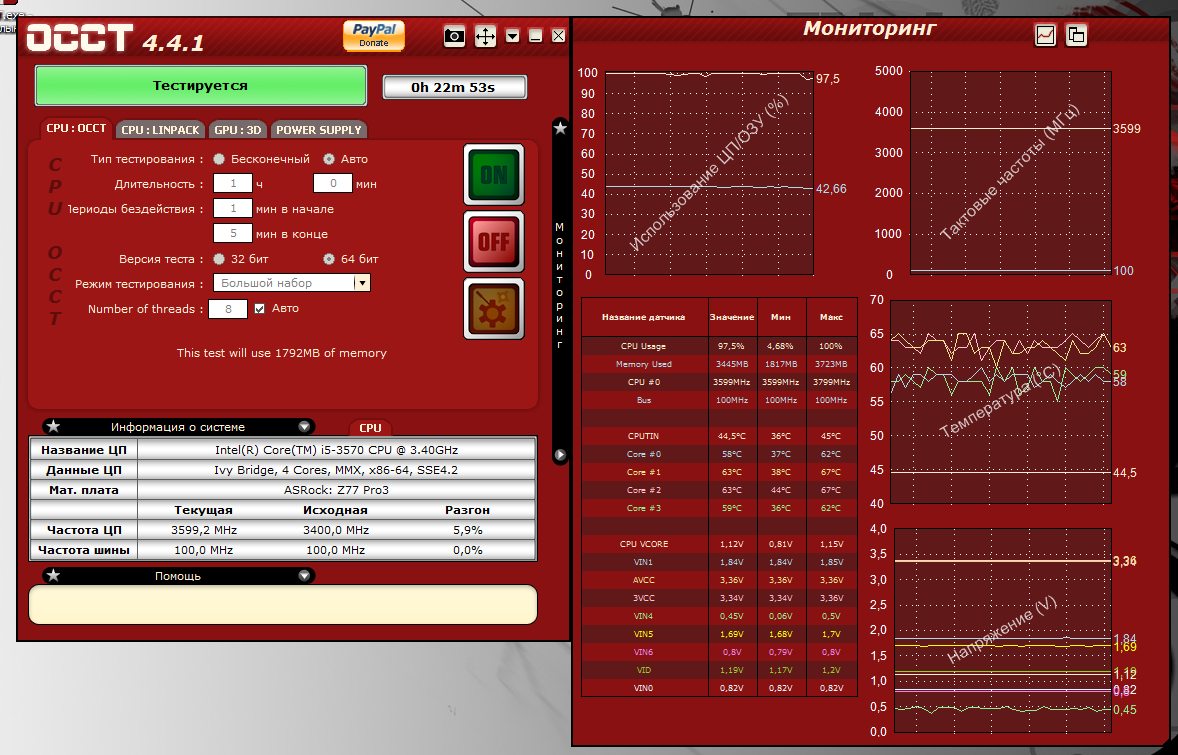Viewport: 1178px width, 755px height.
Task: Collapse the Информация о системе section
Action: click(304, 427)
